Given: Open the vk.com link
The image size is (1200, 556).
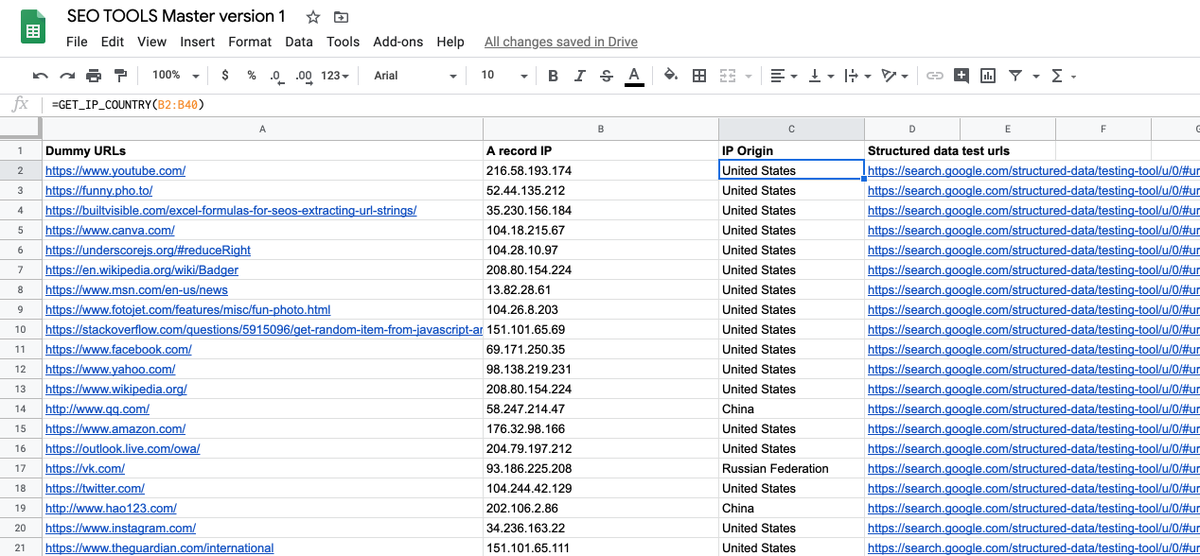Looking at the screenshot, I should click(85, 468).
